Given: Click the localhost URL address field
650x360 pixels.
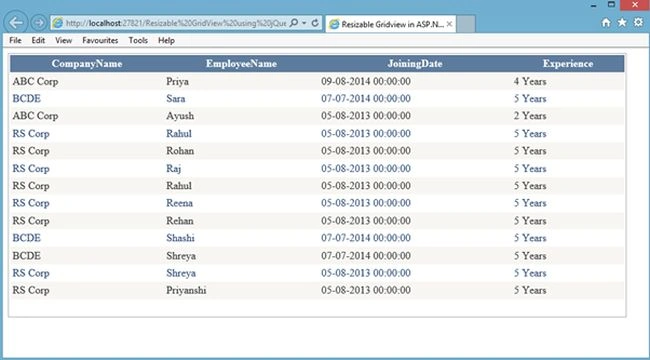Looking at the screenshot, I should (x=176, y=23).
